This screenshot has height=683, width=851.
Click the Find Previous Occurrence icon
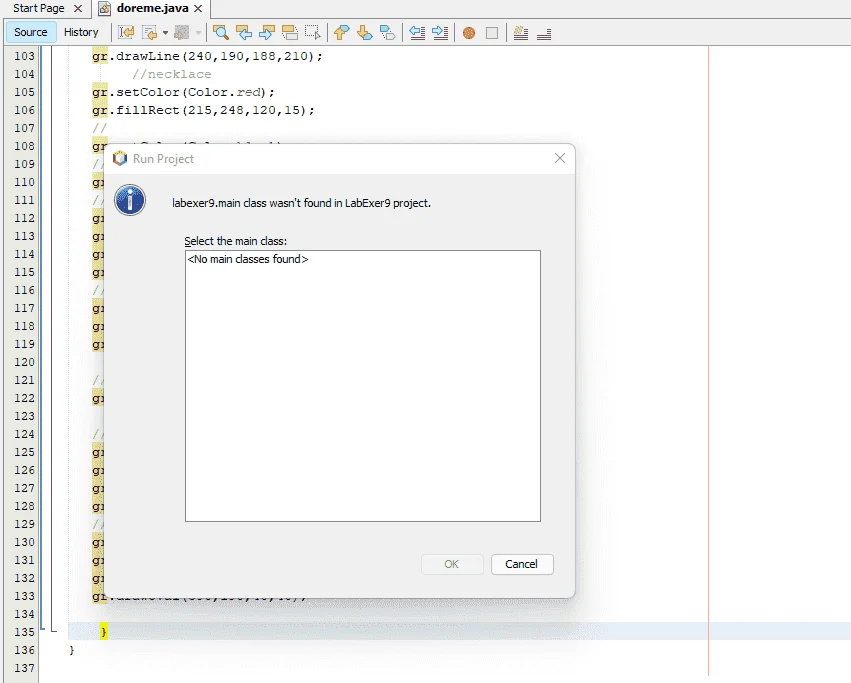(x=244, y=33)
